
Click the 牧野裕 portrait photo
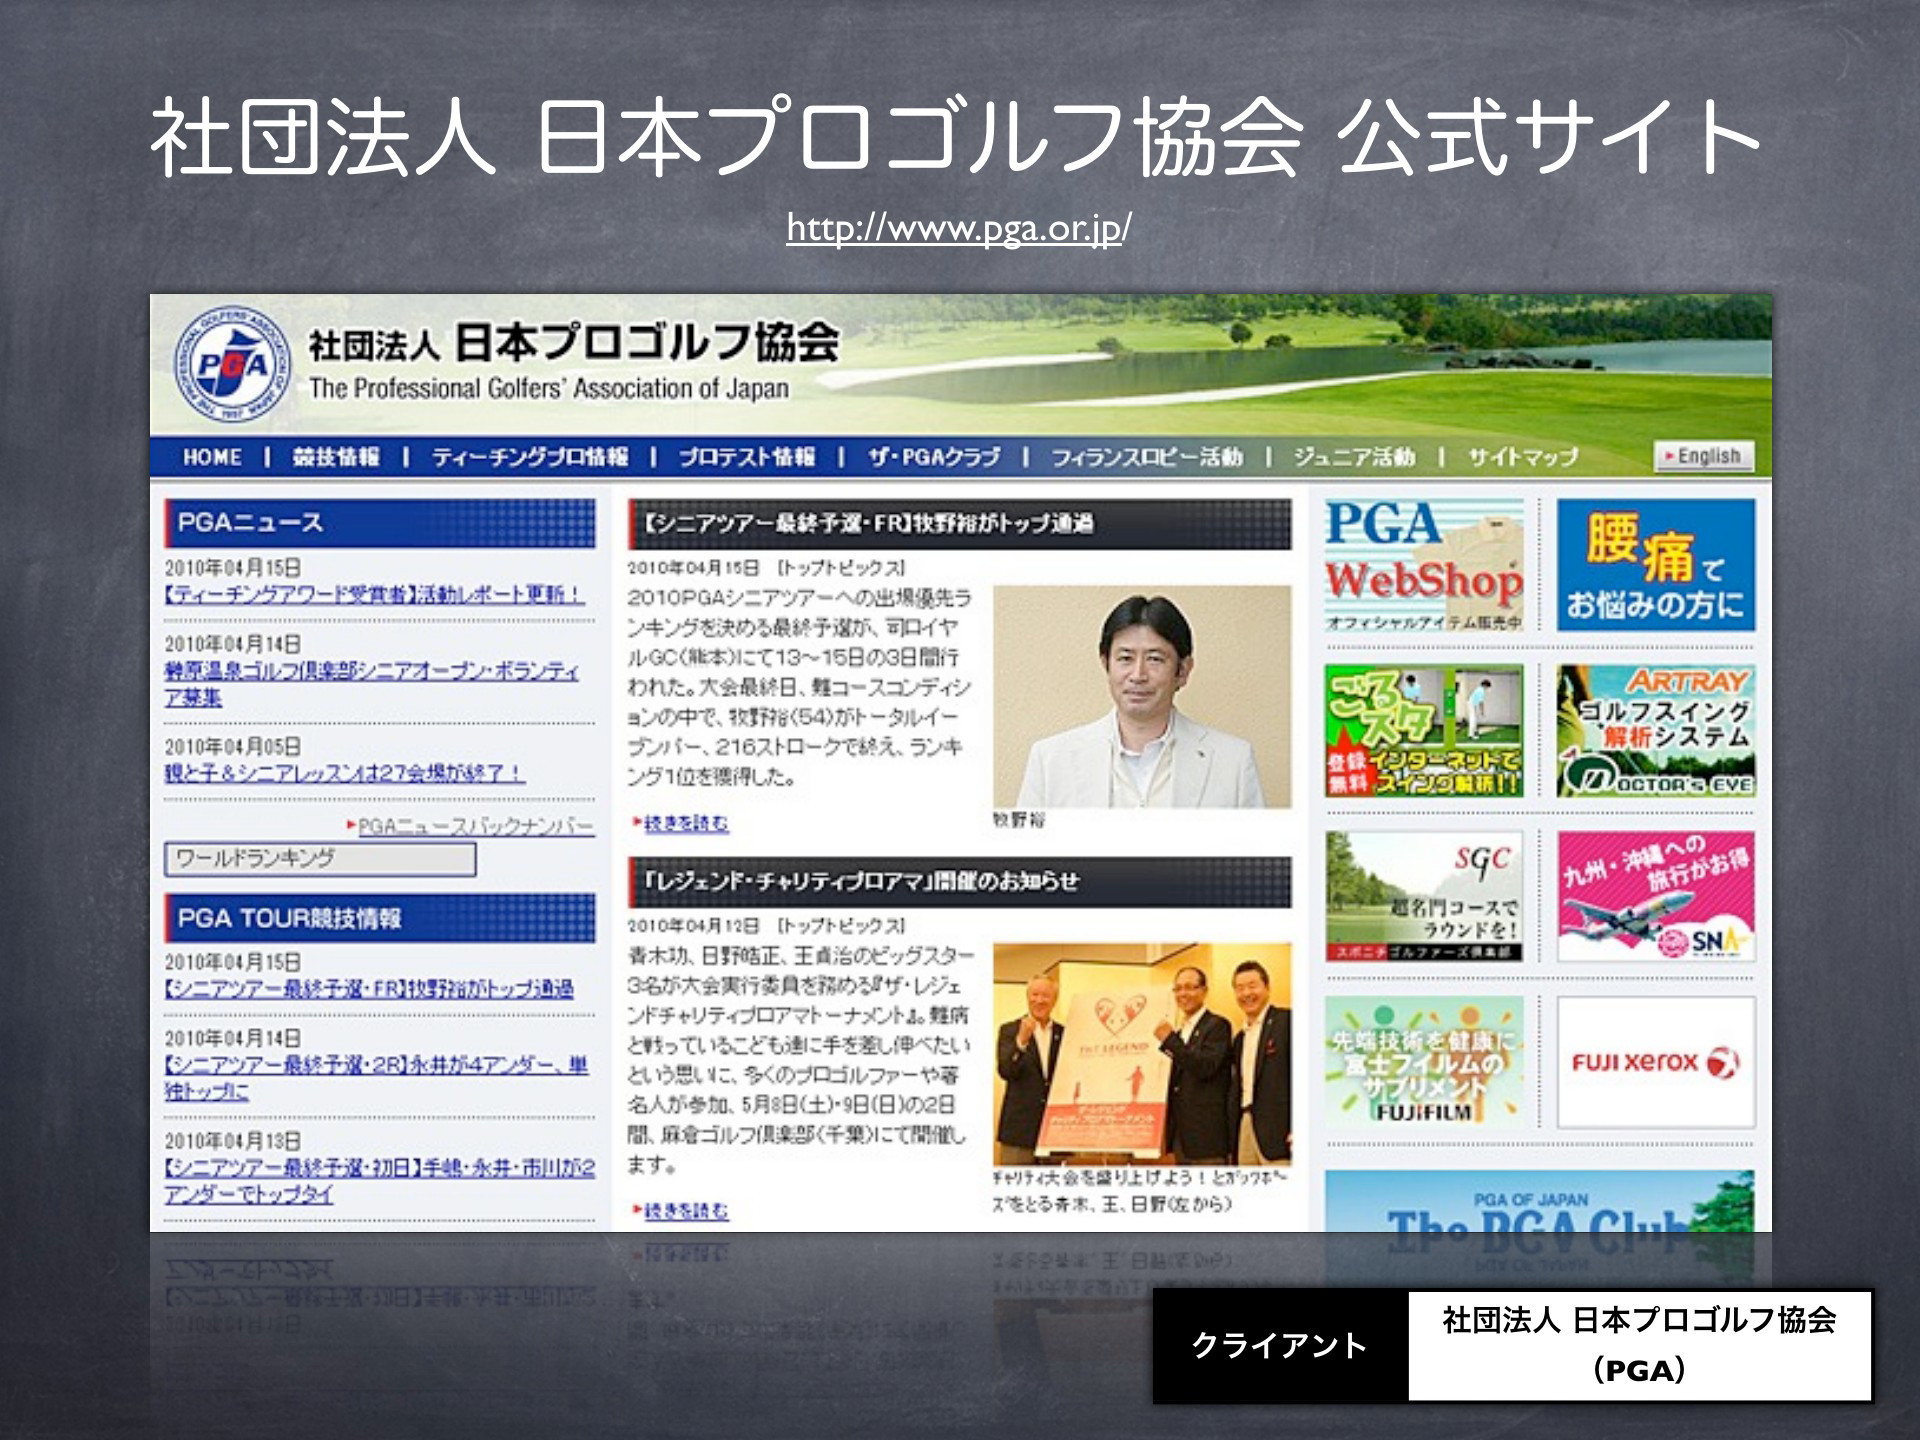click(1142, 697)
